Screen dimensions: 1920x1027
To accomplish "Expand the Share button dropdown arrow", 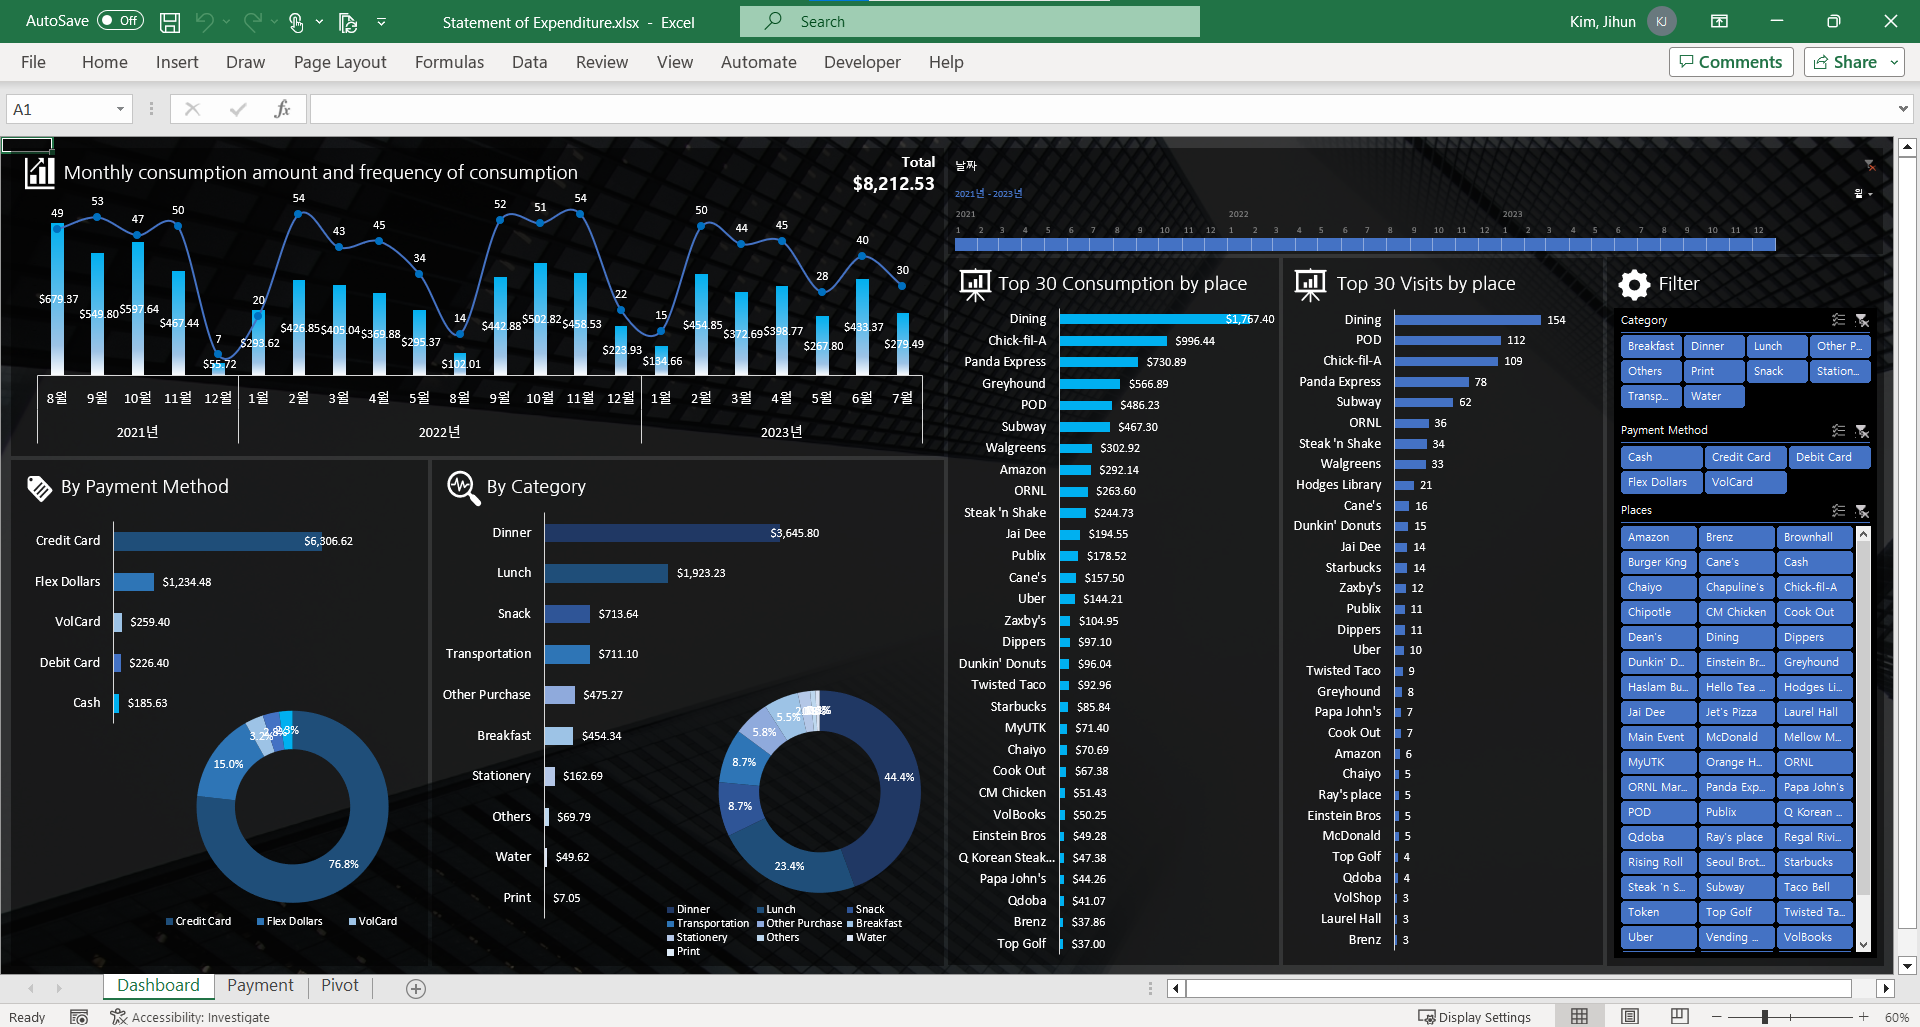I will point(1894,62).
